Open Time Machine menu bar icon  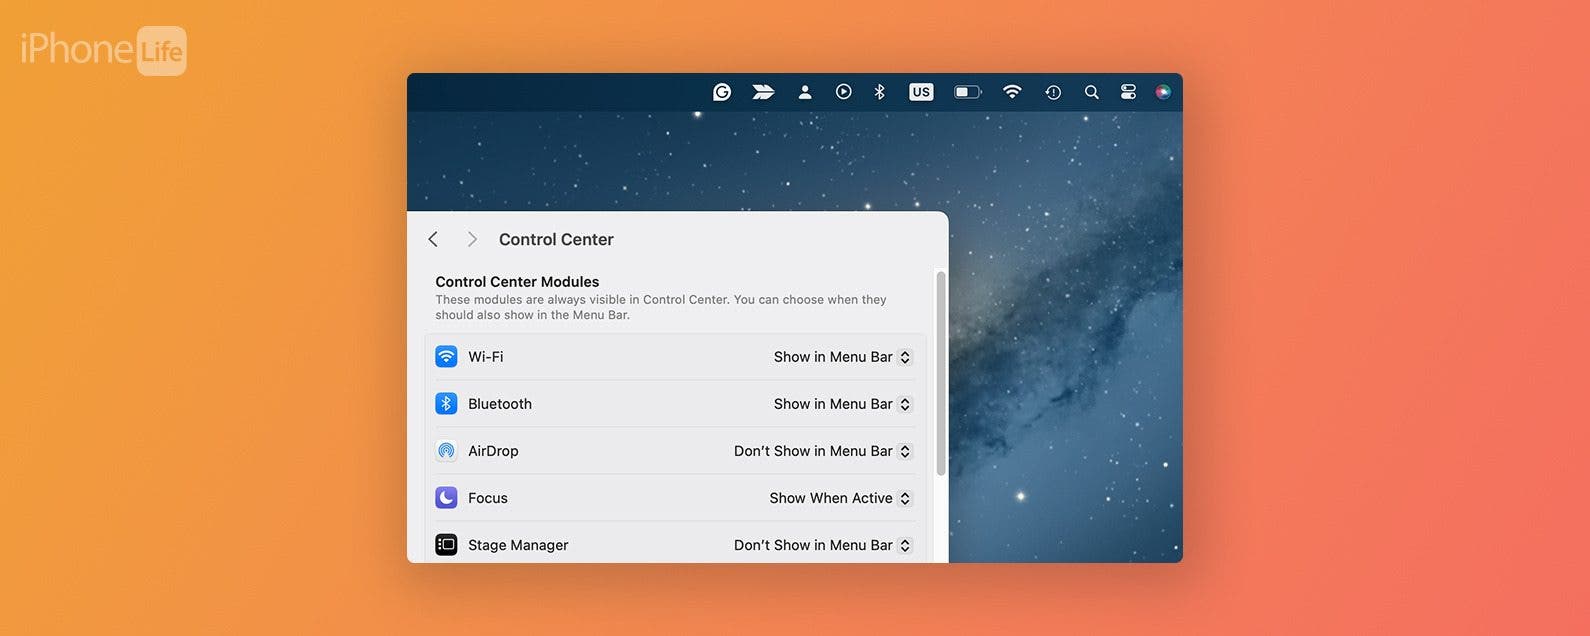click(1053, 92)
